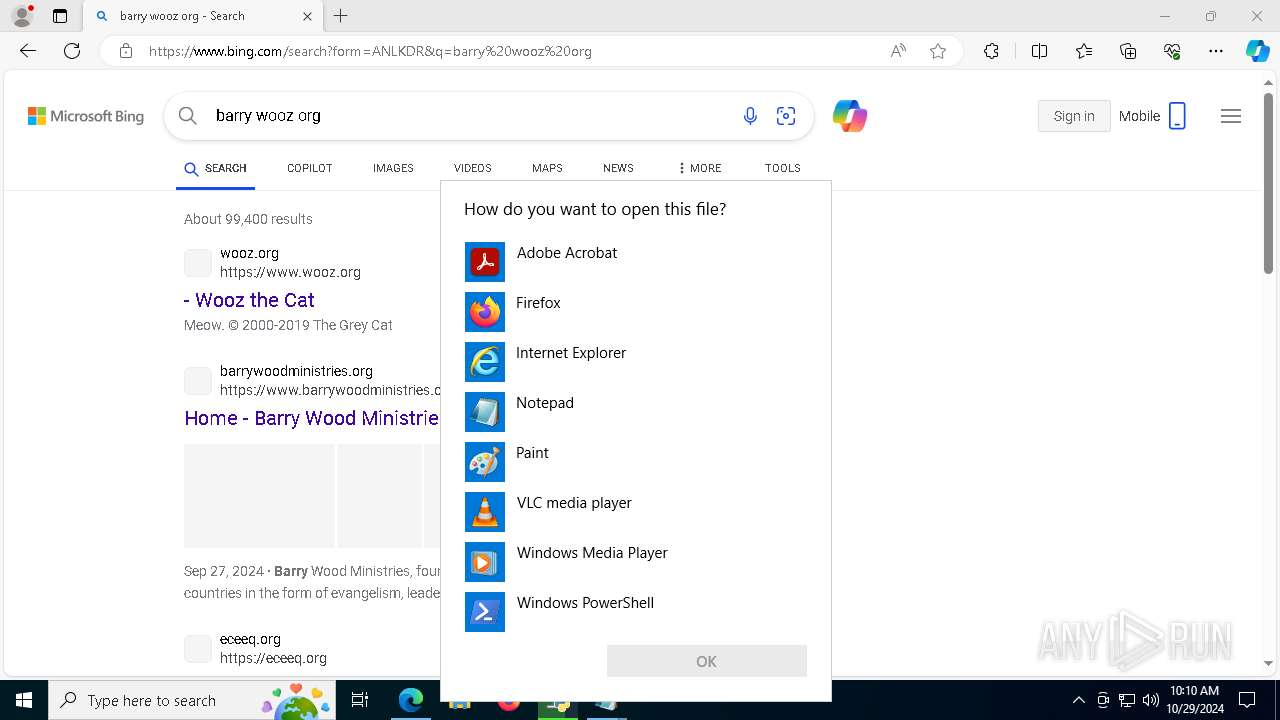Click the magnifier icon in Bing search box
The image size is (1280, 720).
pos(188,116)
